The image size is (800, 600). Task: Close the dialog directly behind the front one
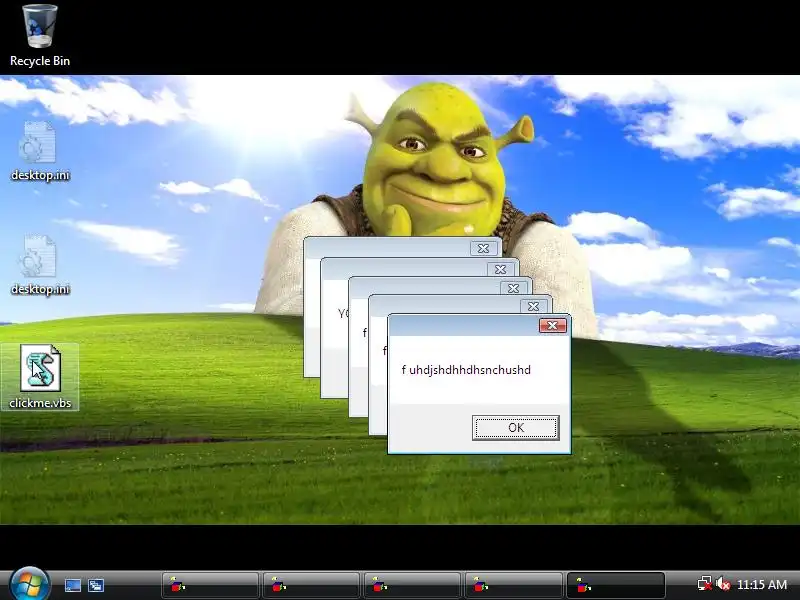tap(534, 306)
